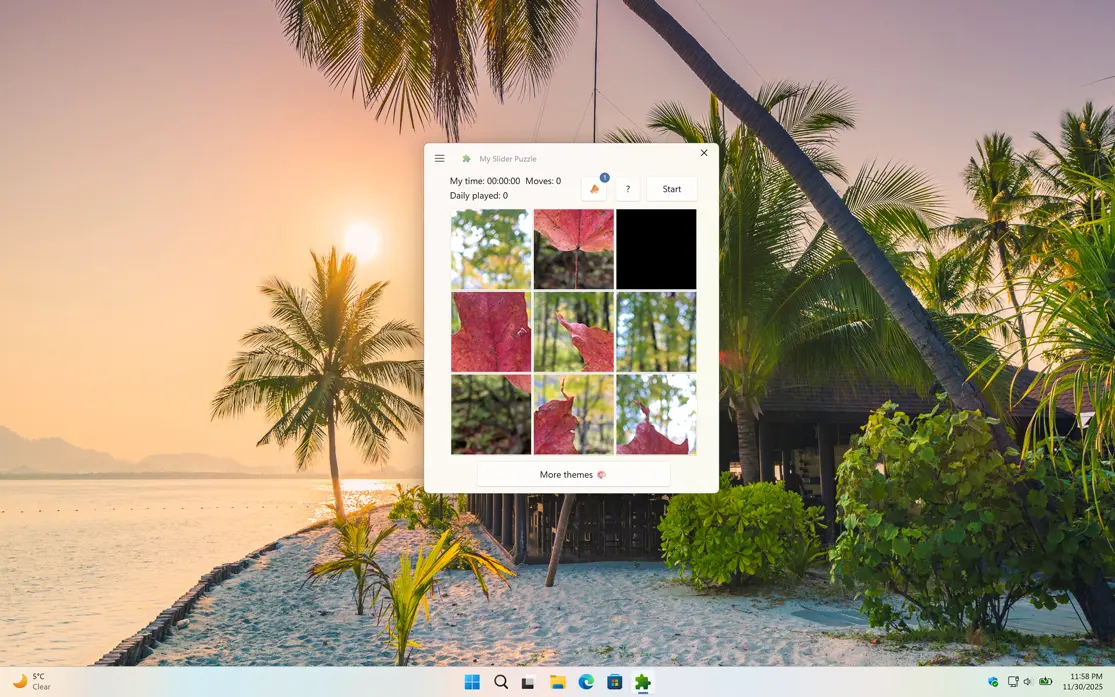Image resolution: width=1115 pixels, height=697 pixels.
Task: Click the green puzzle piece taskbar icon
Action: pyautogui.click(x=643, y=682)
